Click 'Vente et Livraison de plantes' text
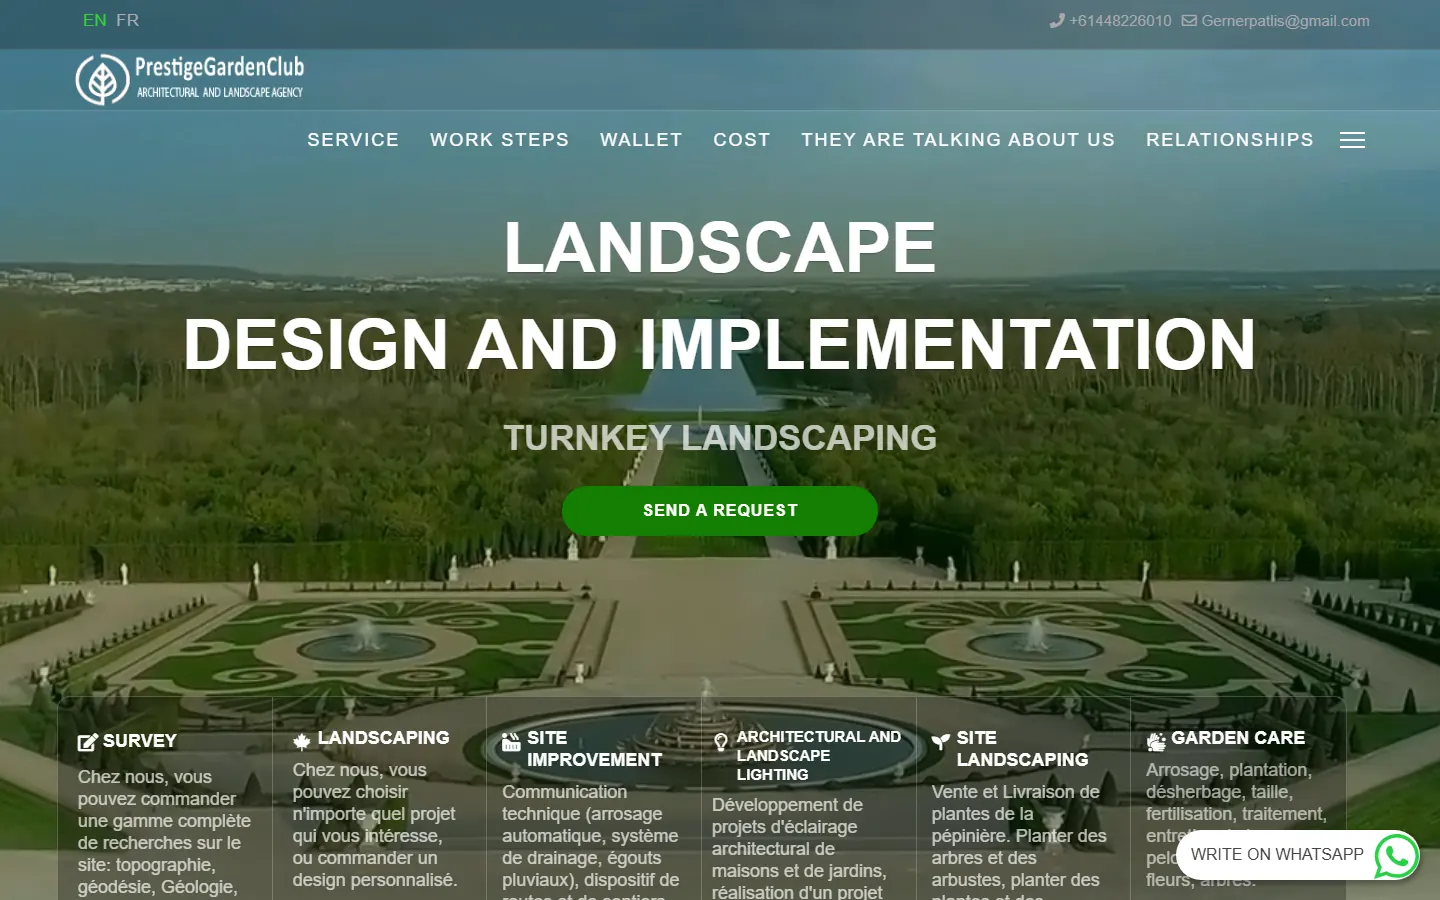Screen dimensions: 1440x900 click(x=1019, y=841)
